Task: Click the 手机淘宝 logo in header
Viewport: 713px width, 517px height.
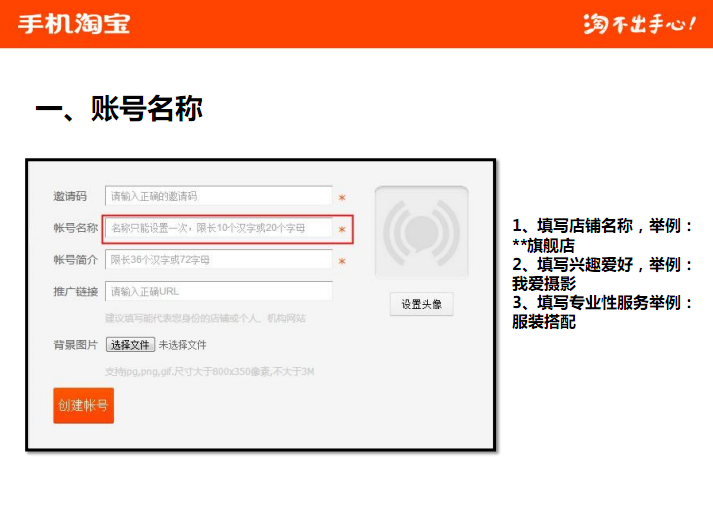Action: point(74,24)
